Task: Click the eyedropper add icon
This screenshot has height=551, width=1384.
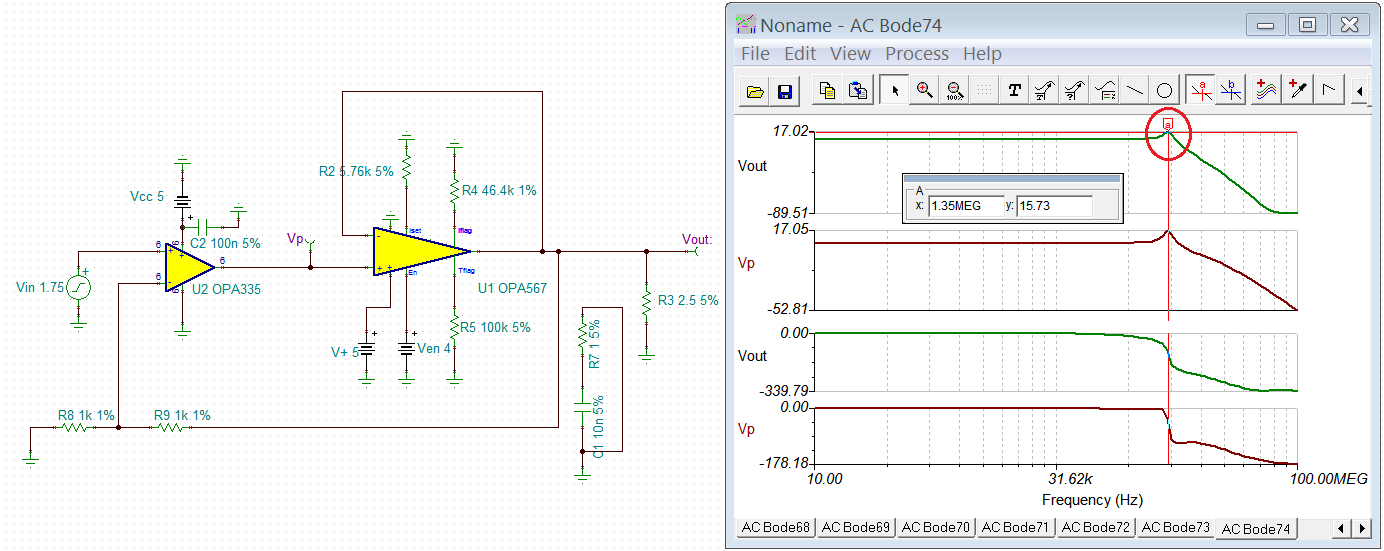Action: pos(1298,91)
